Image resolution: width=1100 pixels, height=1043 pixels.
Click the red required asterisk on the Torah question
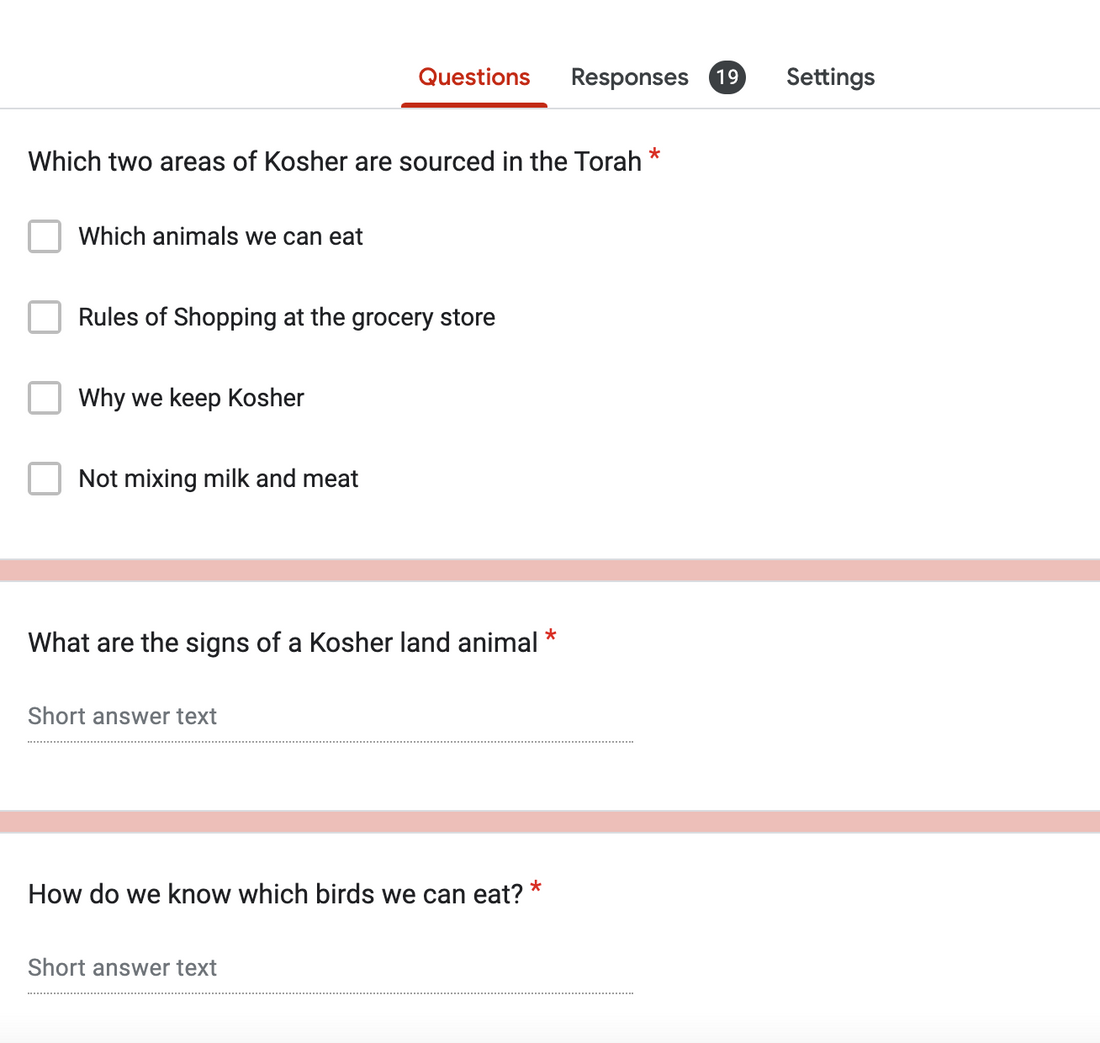654,156
